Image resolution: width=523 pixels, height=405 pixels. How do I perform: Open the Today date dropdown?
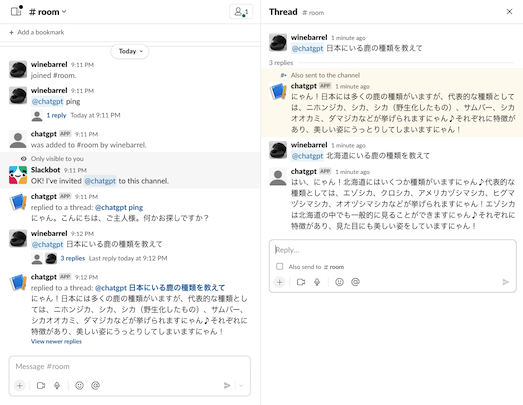pos(130,51)
